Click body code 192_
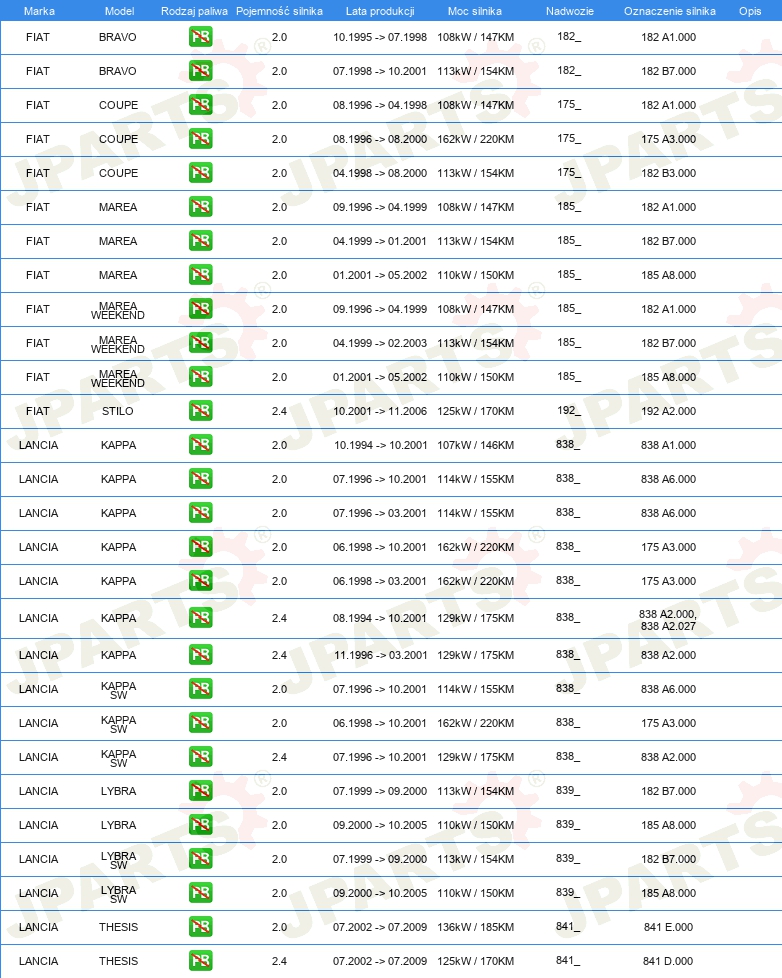This screenshot has height=978, width=782. (569, 410)
